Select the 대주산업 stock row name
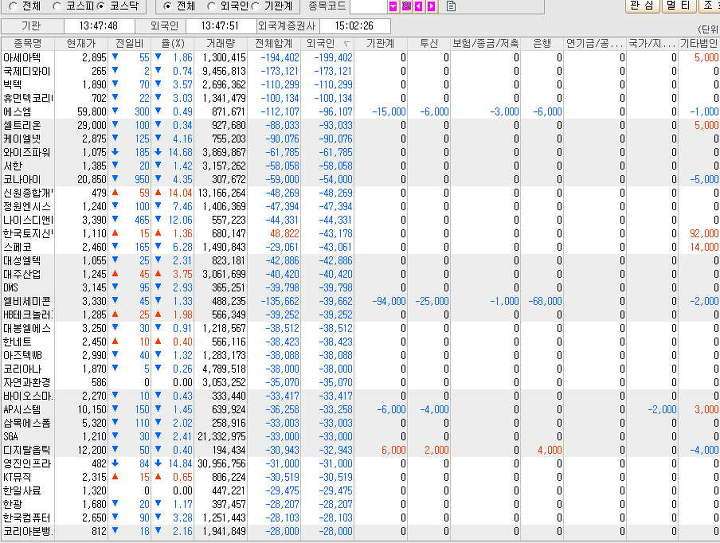Screen dimensions: 720x543 (22, 274)
